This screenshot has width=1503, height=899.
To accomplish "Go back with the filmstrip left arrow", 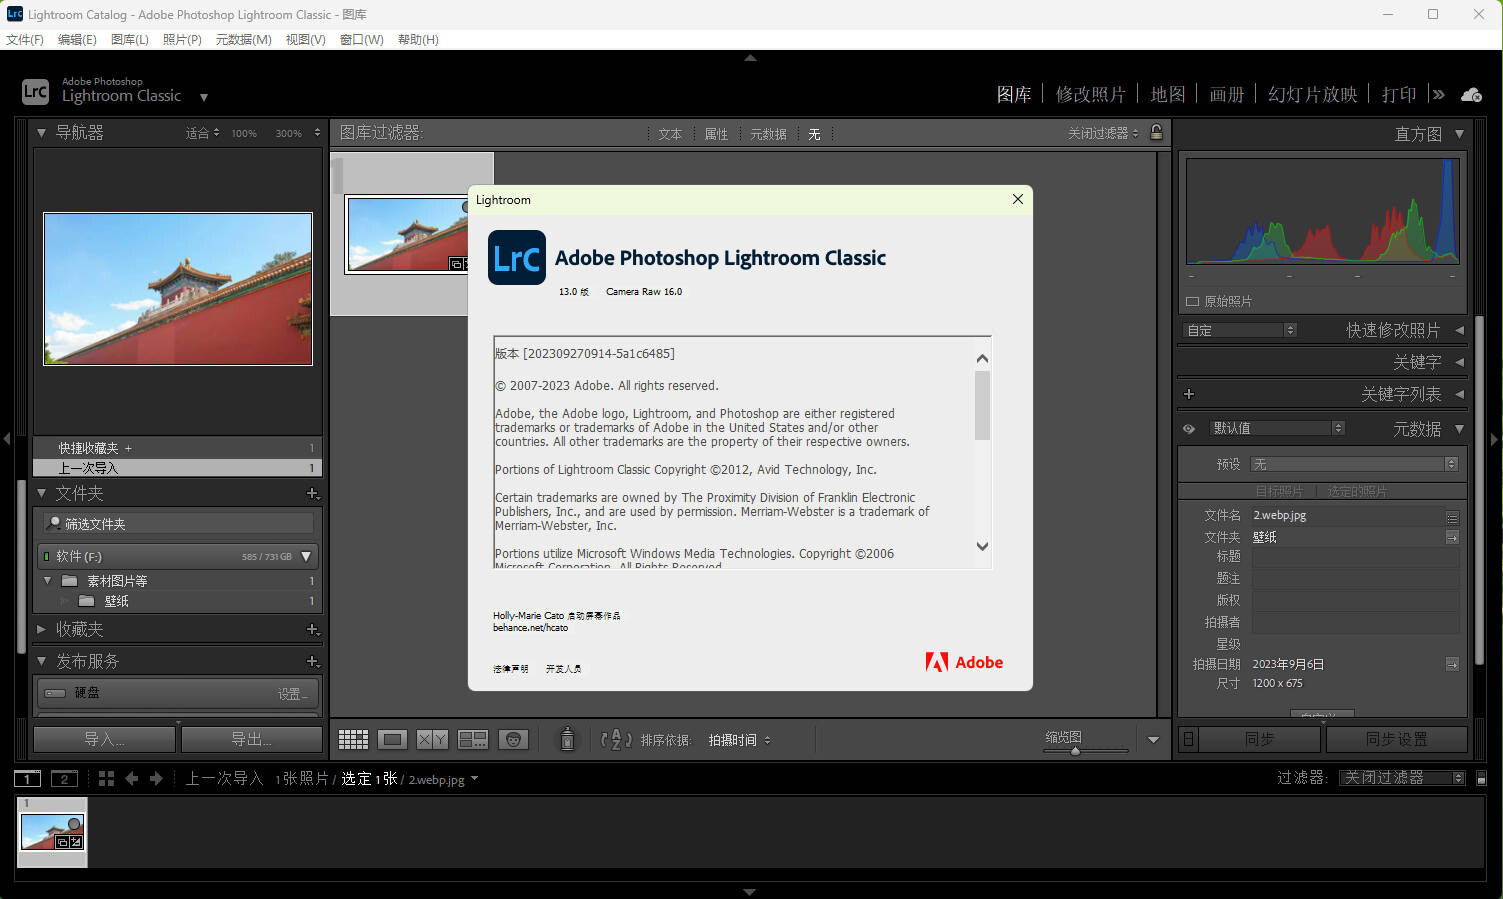I will click(131, 778).
